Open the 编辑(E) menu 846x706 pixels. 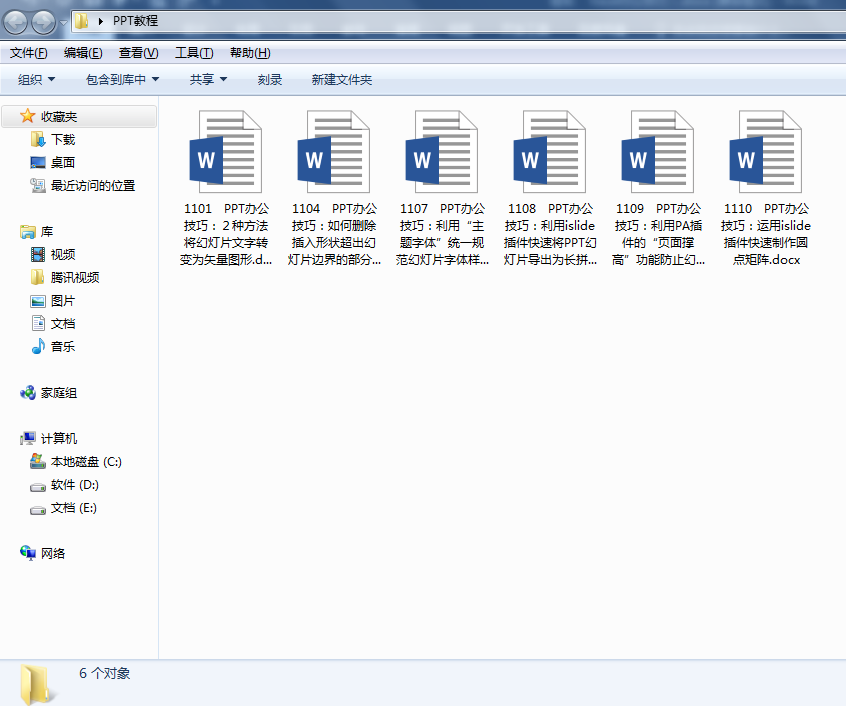pos(83,53)
